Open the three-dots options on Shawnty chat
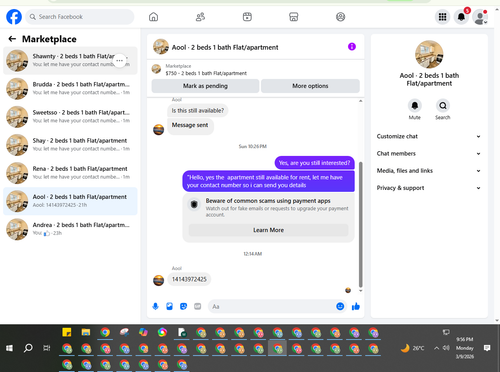The height and width of the screenshot is (372, 500). 120,60
